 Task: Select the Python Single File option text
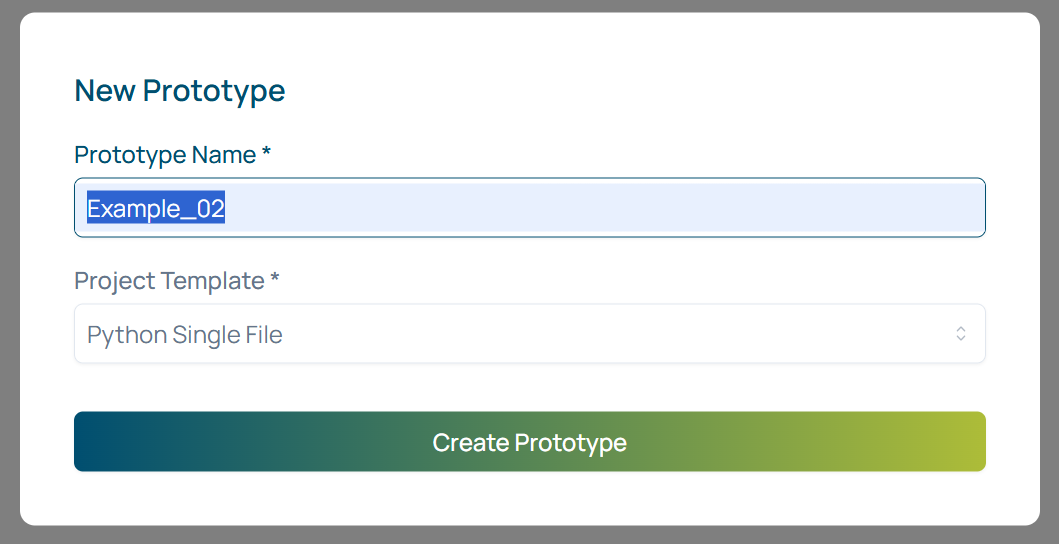[x=185, y=335]
